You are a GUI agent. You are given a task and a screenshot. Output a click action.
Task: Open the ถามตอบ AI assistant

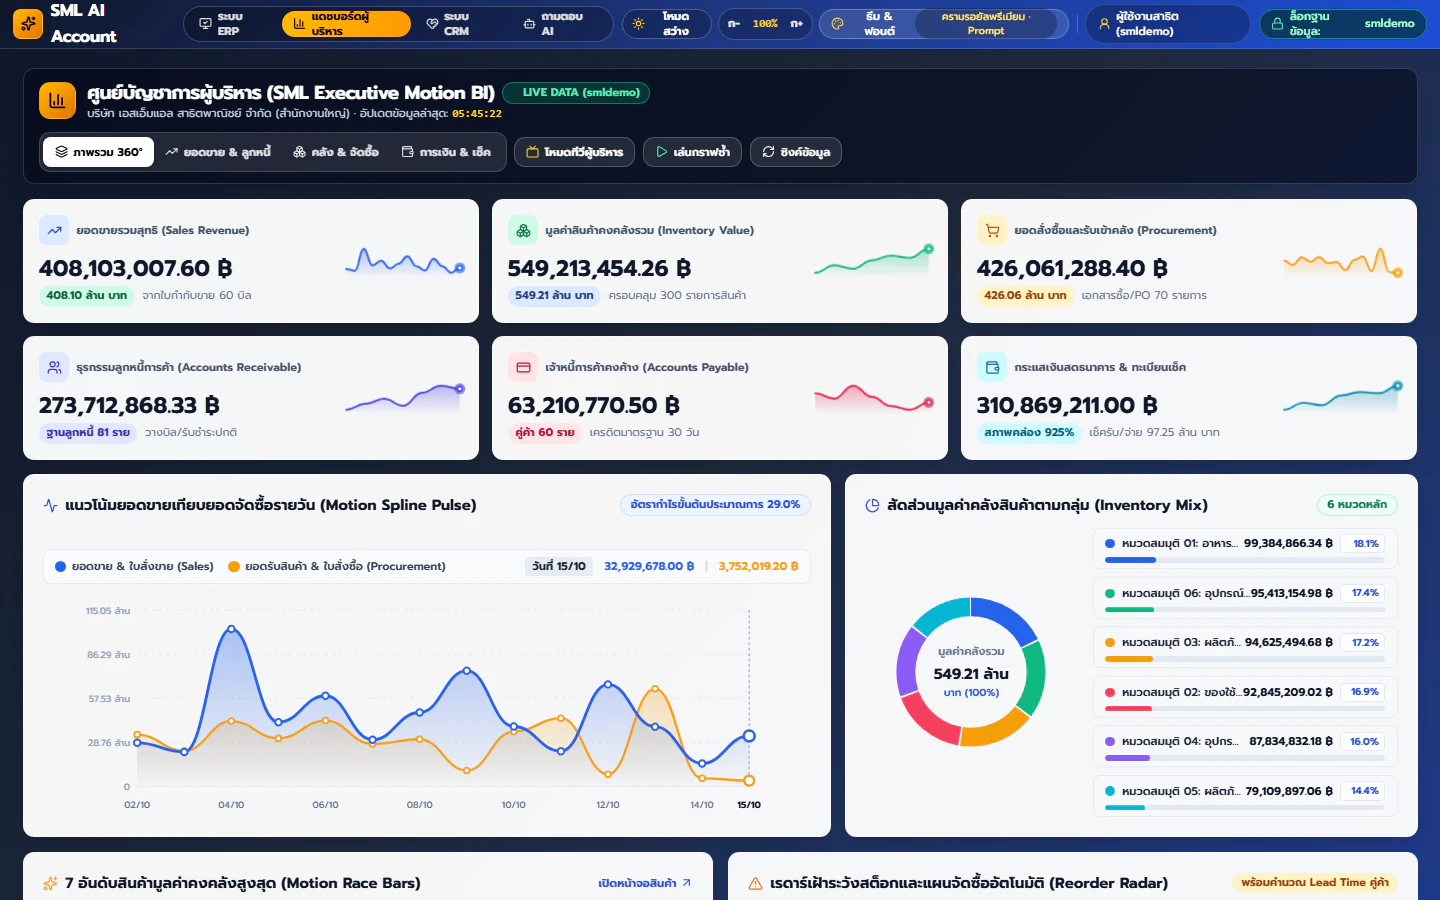560,24
